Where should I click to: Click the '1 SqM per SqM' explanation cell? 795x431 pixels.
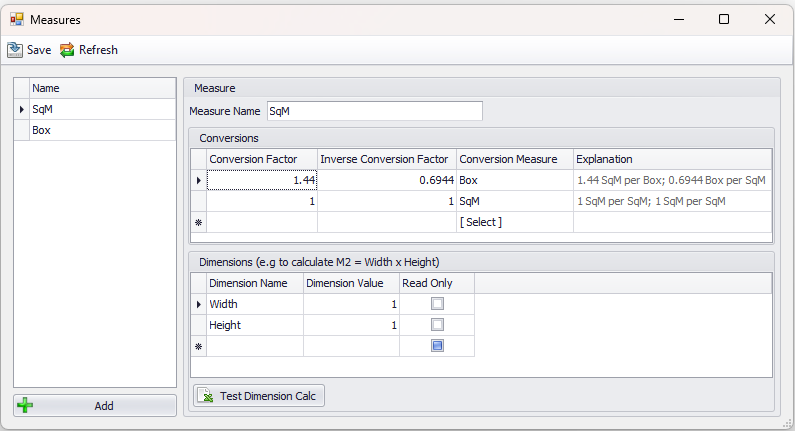click(x=673, y=201)
